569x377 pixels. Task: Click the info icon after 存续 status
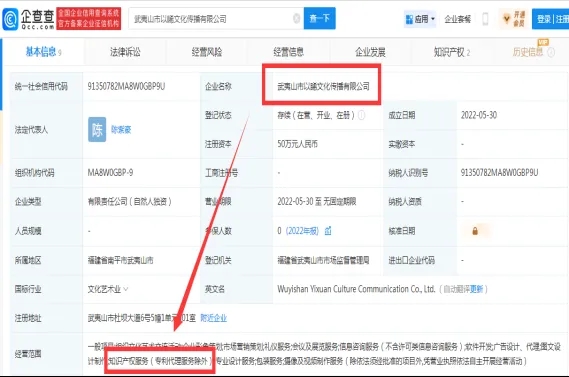pyautogui.click(x=362, y=115)
